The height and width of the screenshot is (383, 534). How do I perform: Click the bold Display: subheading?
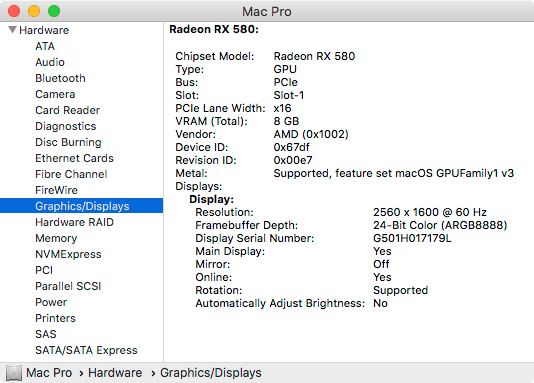point(211,199)
